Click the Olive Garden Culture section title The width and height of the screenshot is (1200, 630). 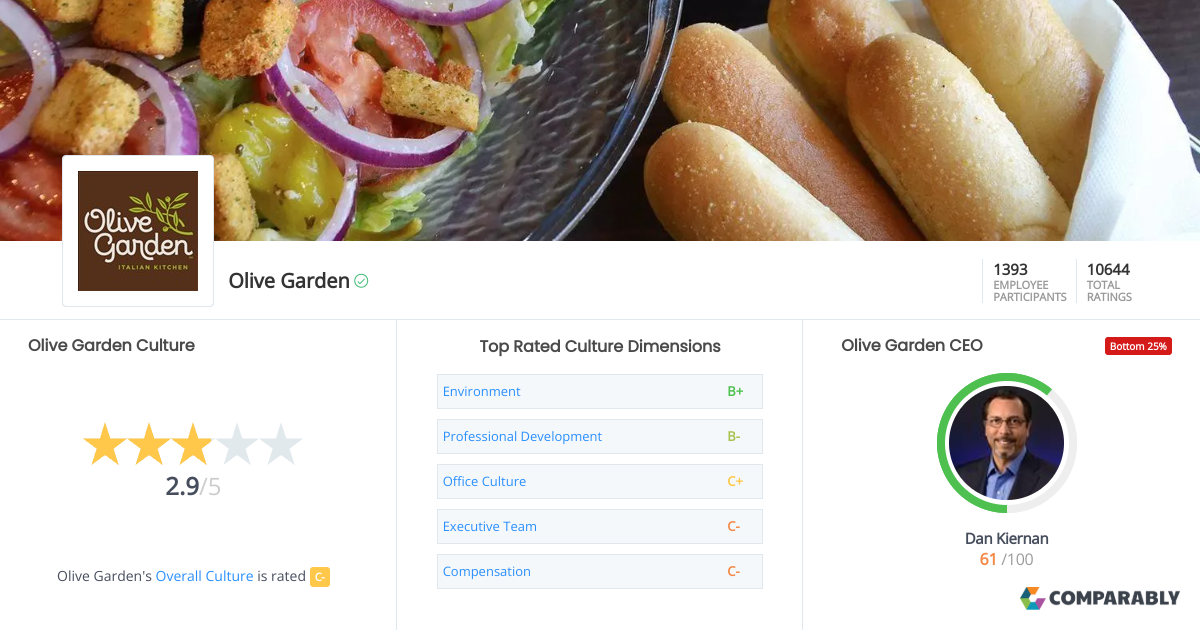point(111,345)
